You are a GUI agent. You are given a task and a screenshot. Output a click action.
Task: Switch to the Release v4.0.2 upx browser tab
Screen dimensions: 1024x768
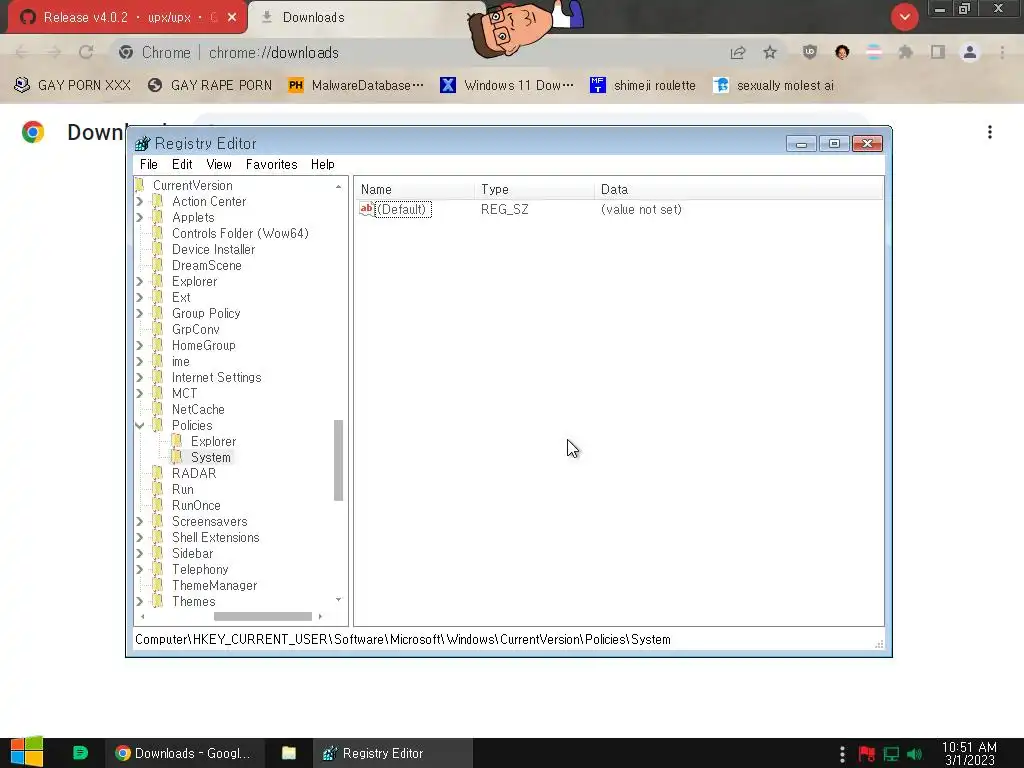(127, 18)
